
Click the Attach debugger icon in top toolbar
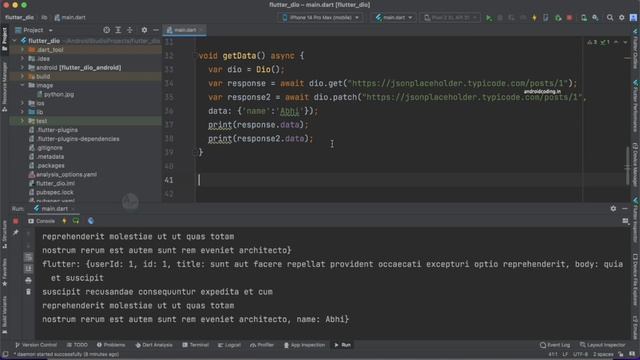[558, 18]
